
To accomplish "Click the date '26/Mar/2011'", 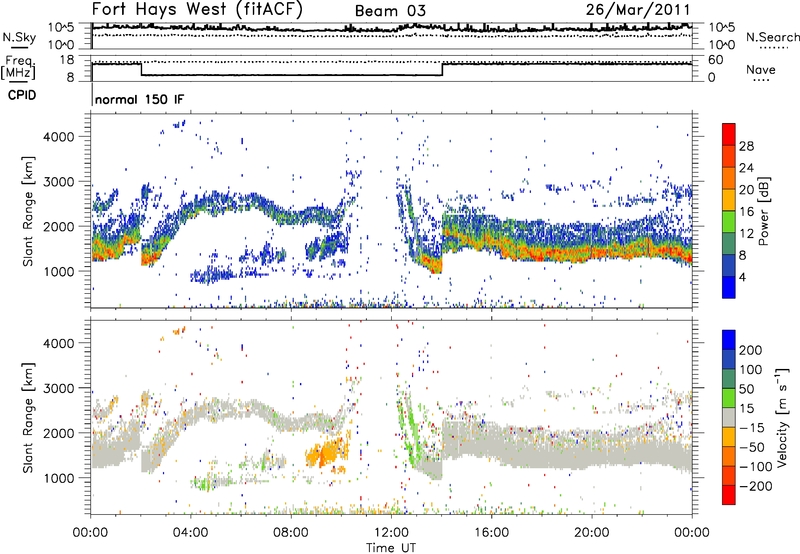I will coord(638,10).
